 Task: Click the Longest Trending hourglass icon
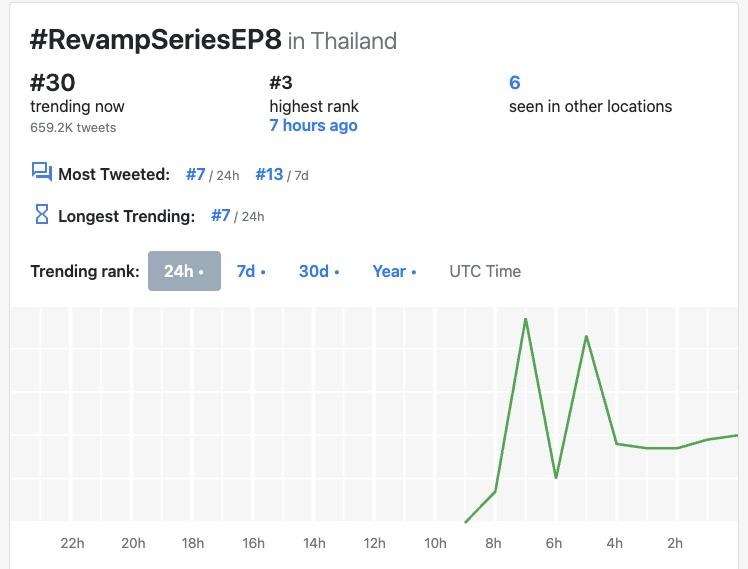click(41, 214)
